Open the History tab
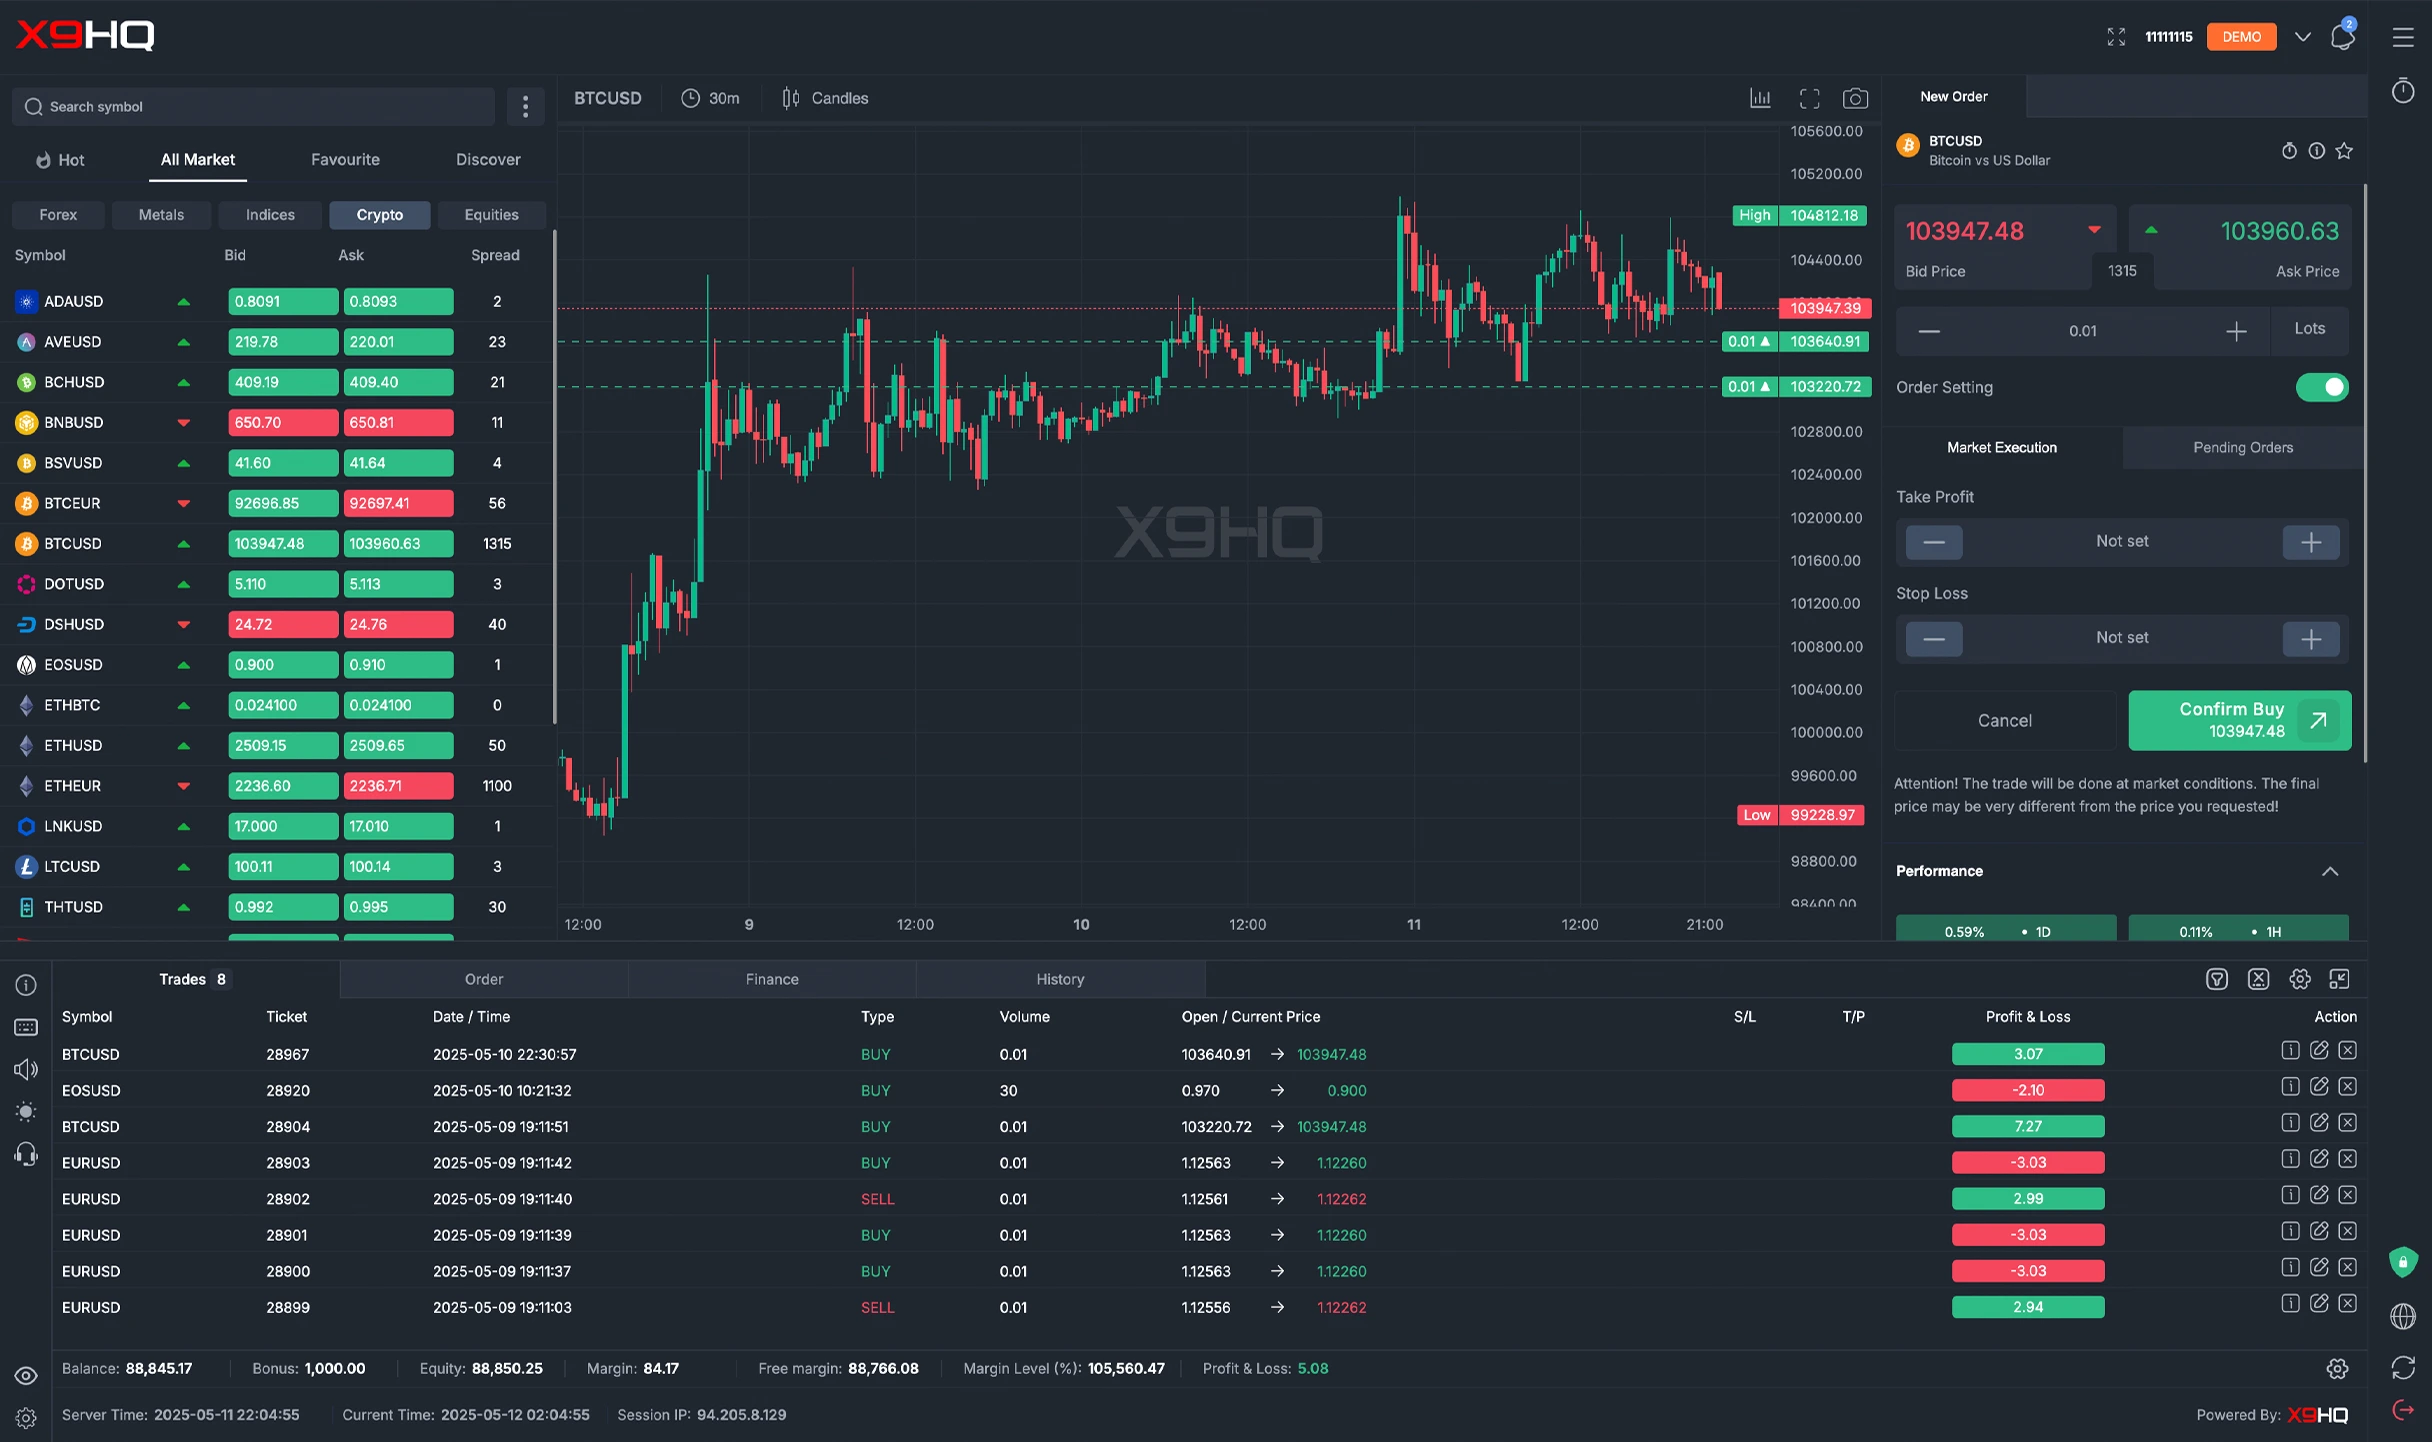This screenshot has width=2432, height=1442. [x=1059, y=979]
